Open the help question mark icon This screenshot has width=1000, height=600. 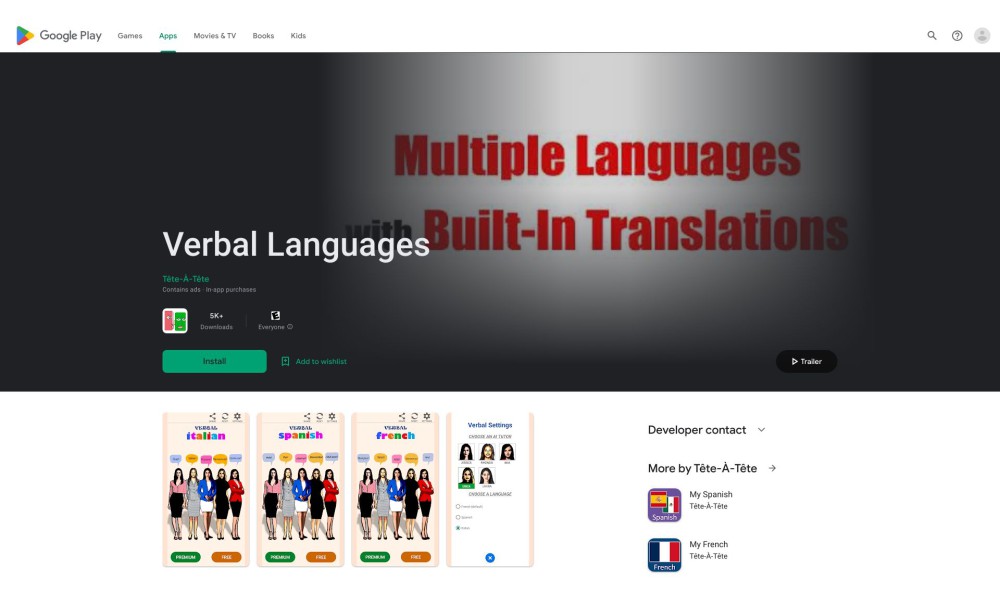point(957,36)
